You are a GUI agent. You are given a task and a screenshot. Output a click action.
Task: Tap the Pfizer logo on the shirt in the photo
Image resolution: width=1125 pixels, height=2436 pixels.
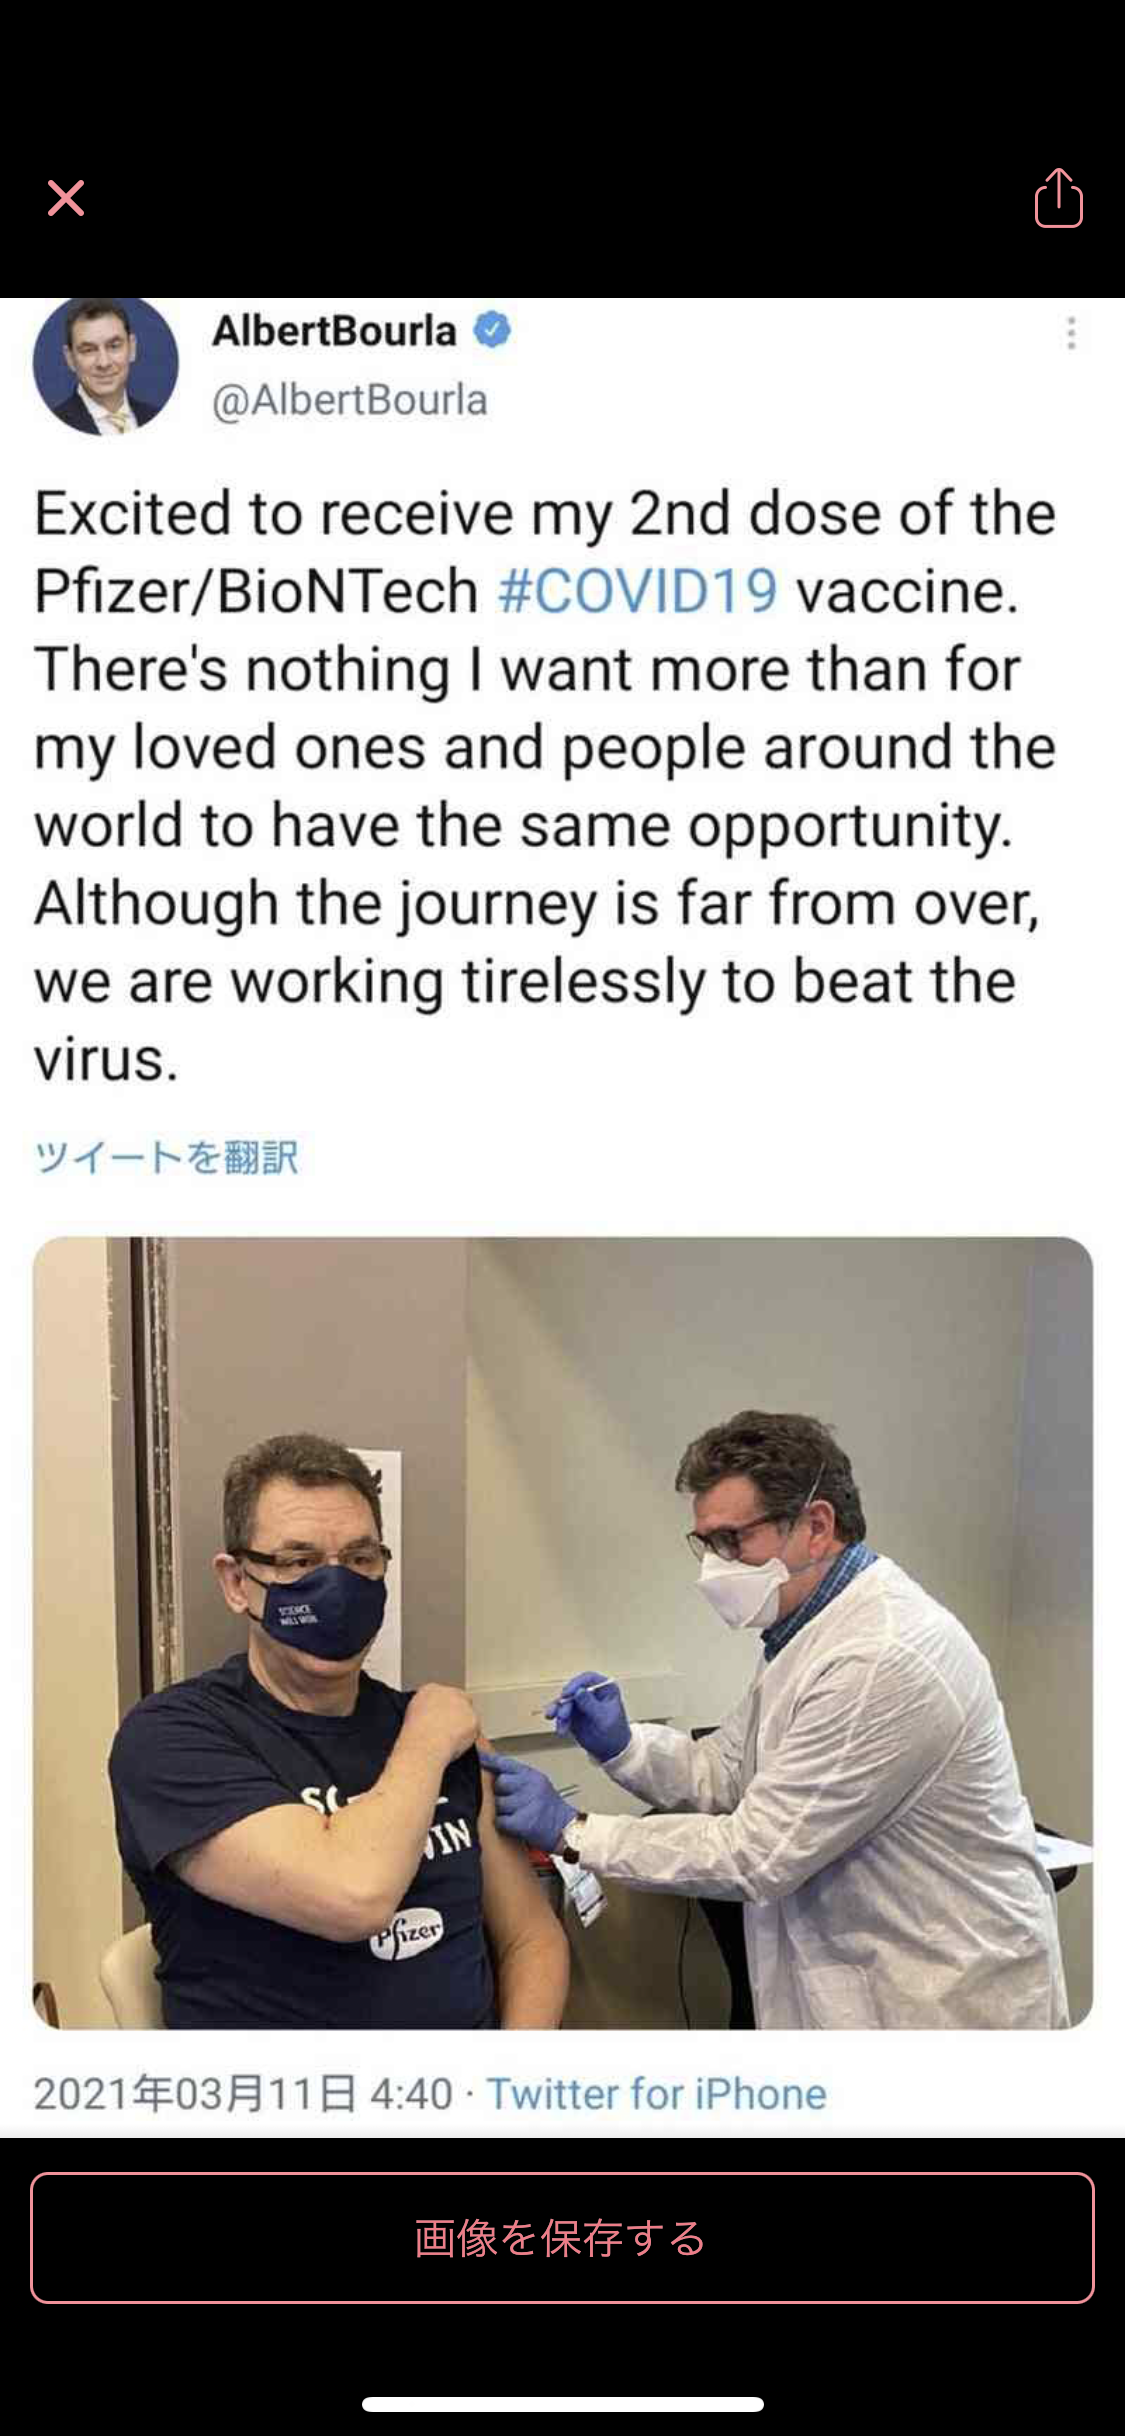pos(406,1933)
